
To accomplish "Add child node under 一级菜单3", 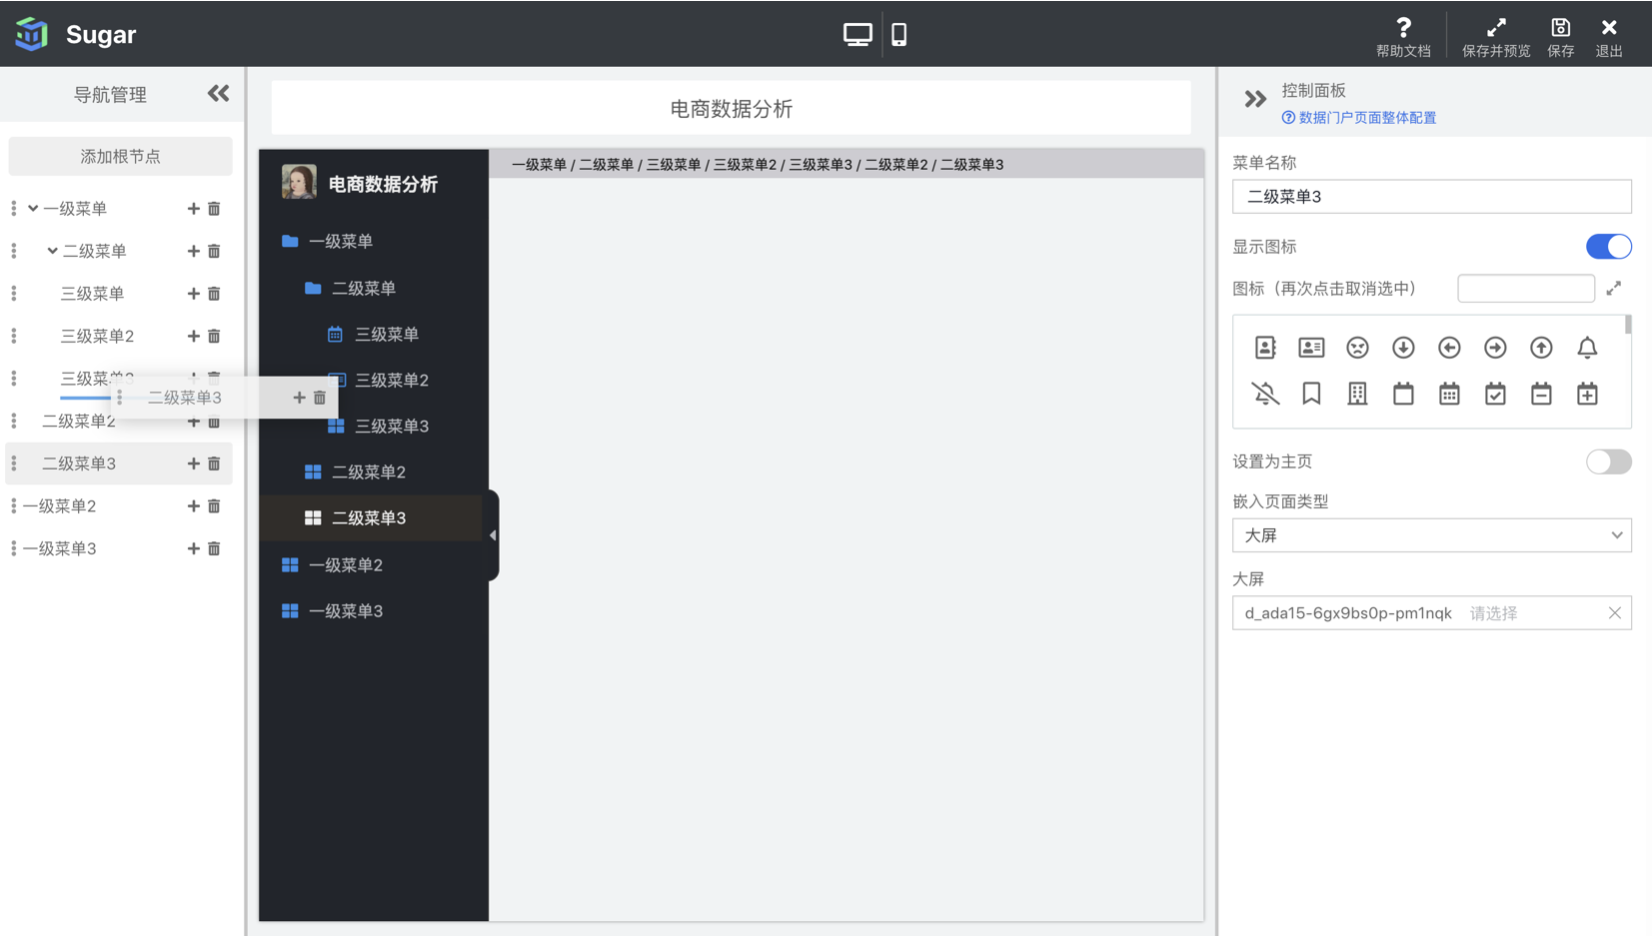I will (x=193, y=548).
